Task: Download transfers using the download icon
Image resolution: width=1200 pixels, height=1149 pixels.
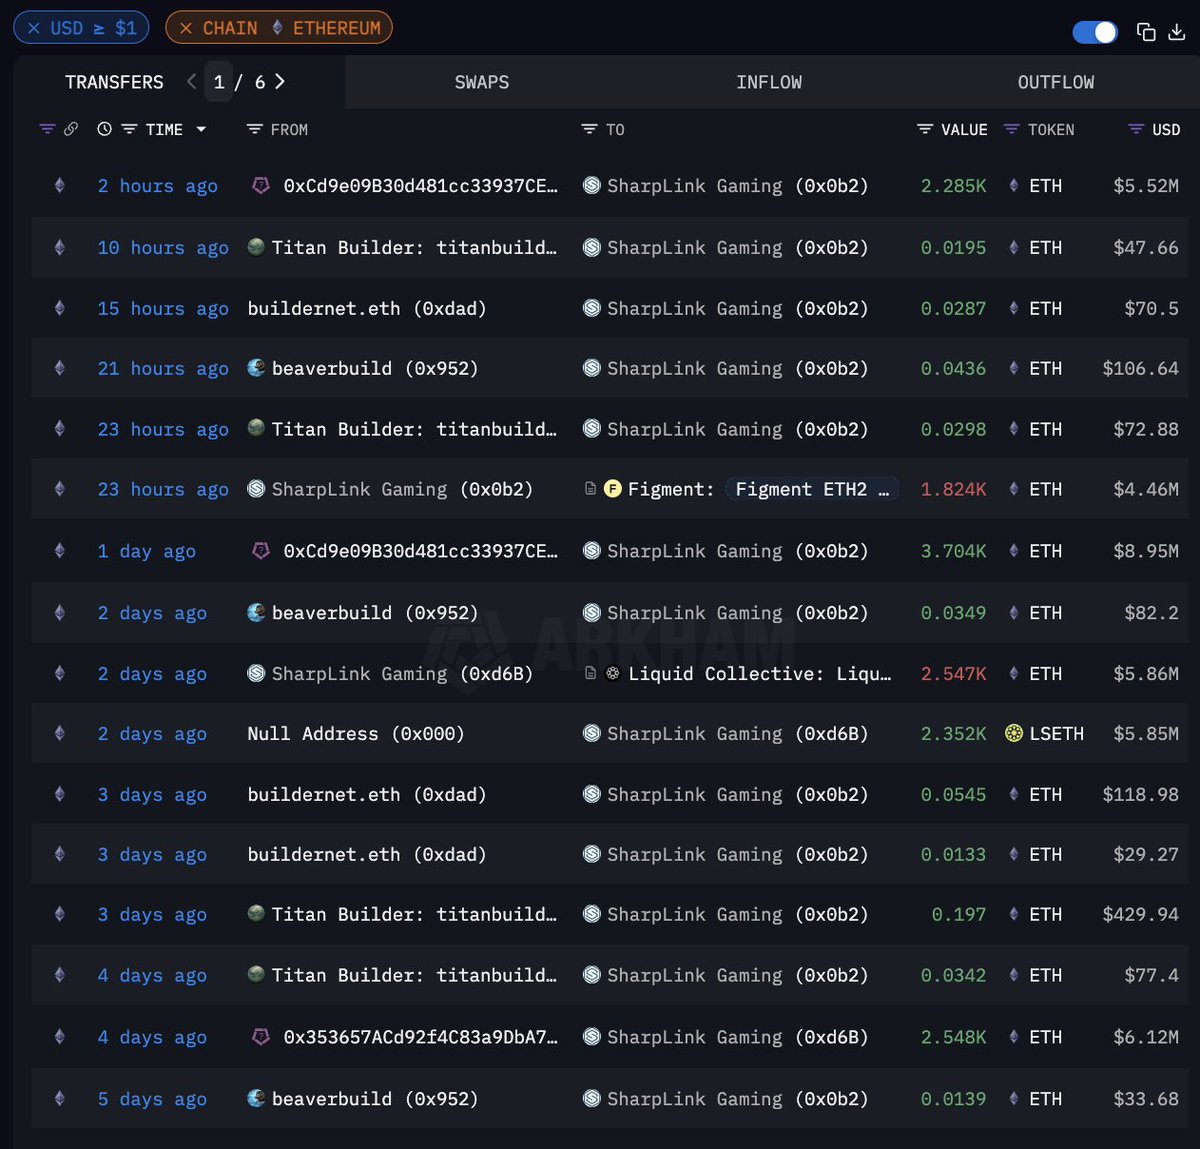Action: point(1177,32)
